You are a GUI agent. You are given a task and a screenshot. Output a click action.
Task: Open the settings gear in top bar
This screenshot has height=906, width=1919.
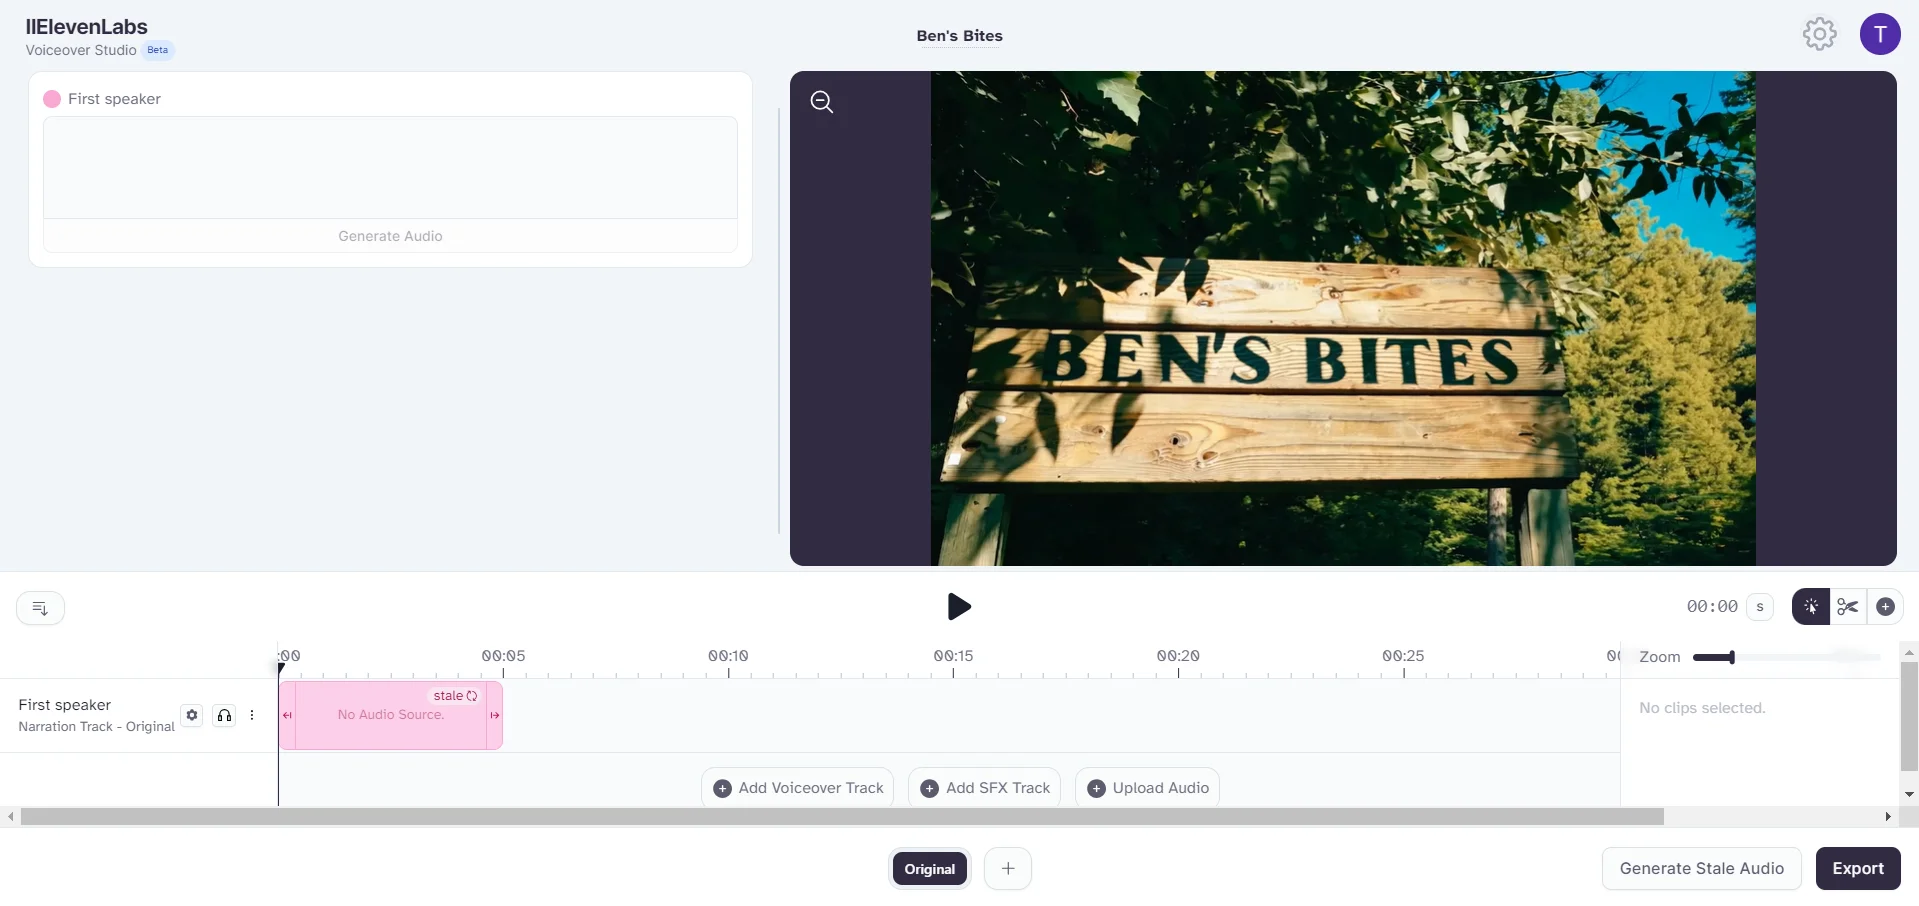(x=1820, y=34)
